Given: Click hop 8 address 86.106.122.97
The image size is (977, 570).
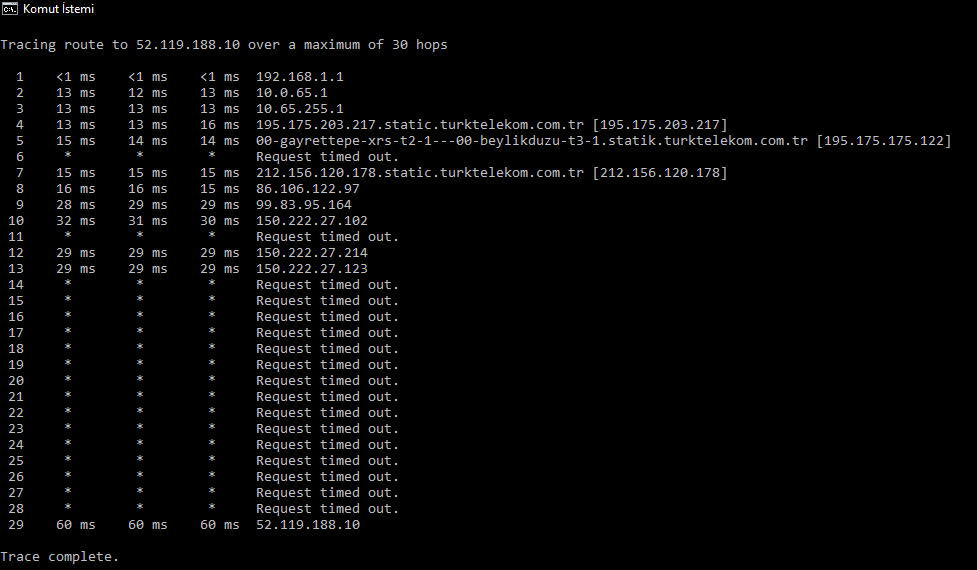Looking at the screenshot, I should coord(308,189).
